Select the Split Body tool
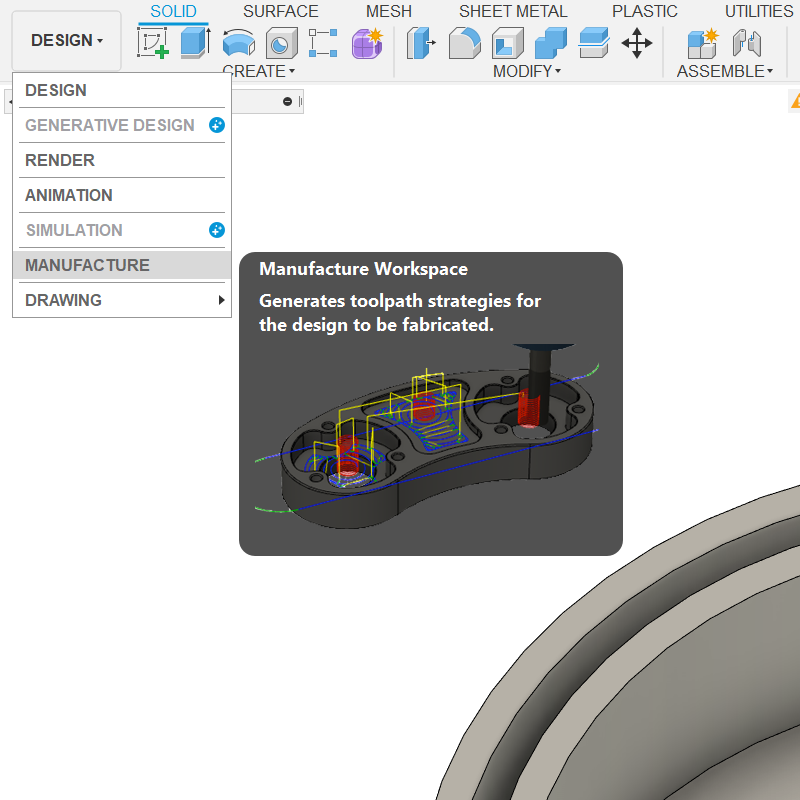This screenshot has height=800, width=800. pos(592,41)
